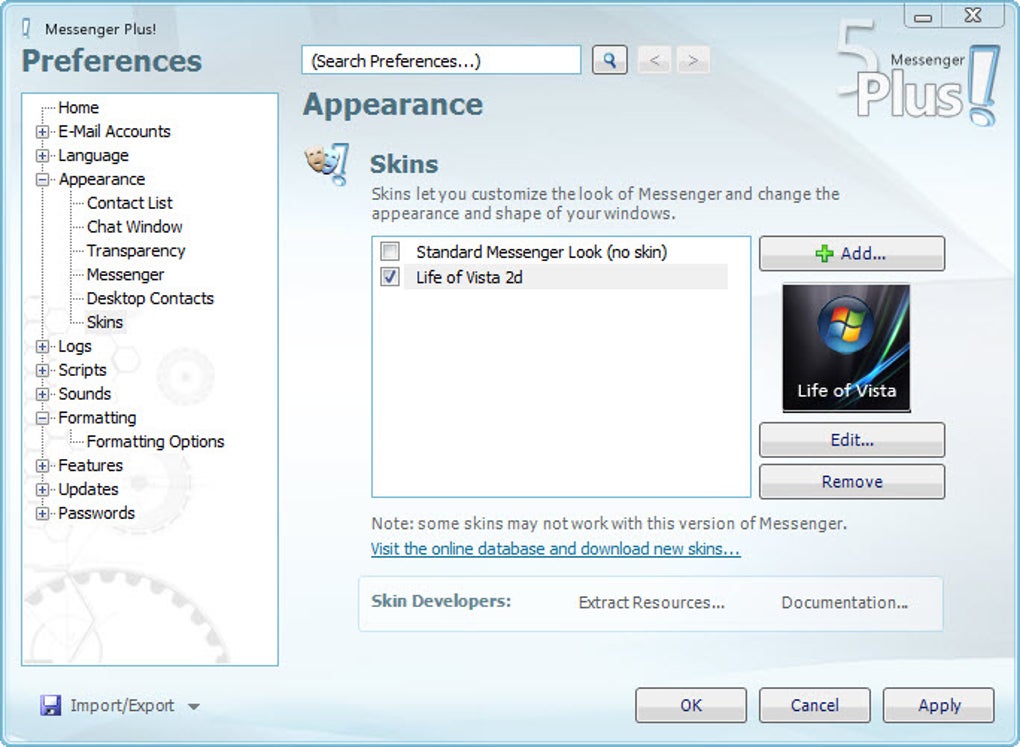Image resolution: width=1020 pixels, height=747 pixels.
Task: Select the Logs label in tree
Action: [75, 346]
